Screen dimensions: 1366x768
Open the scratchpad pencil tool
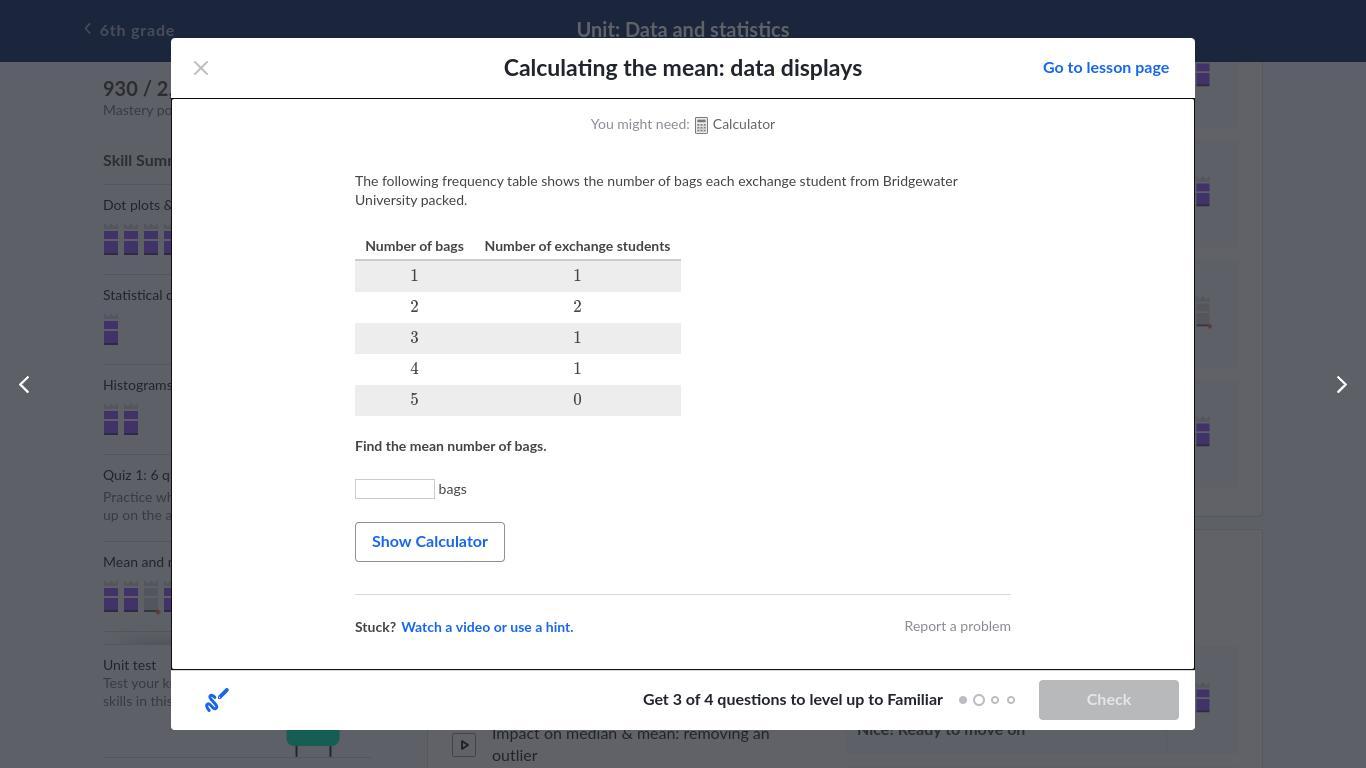217,700
